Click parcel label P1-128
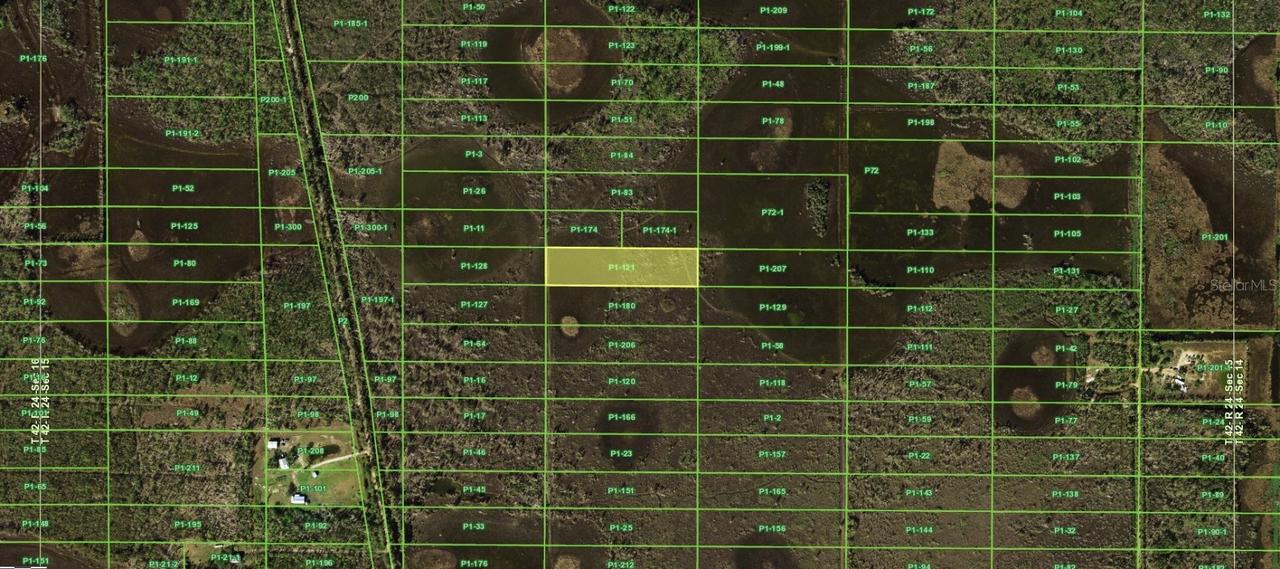The width and height of the screenshot is (1280, 569). (474, 266)
